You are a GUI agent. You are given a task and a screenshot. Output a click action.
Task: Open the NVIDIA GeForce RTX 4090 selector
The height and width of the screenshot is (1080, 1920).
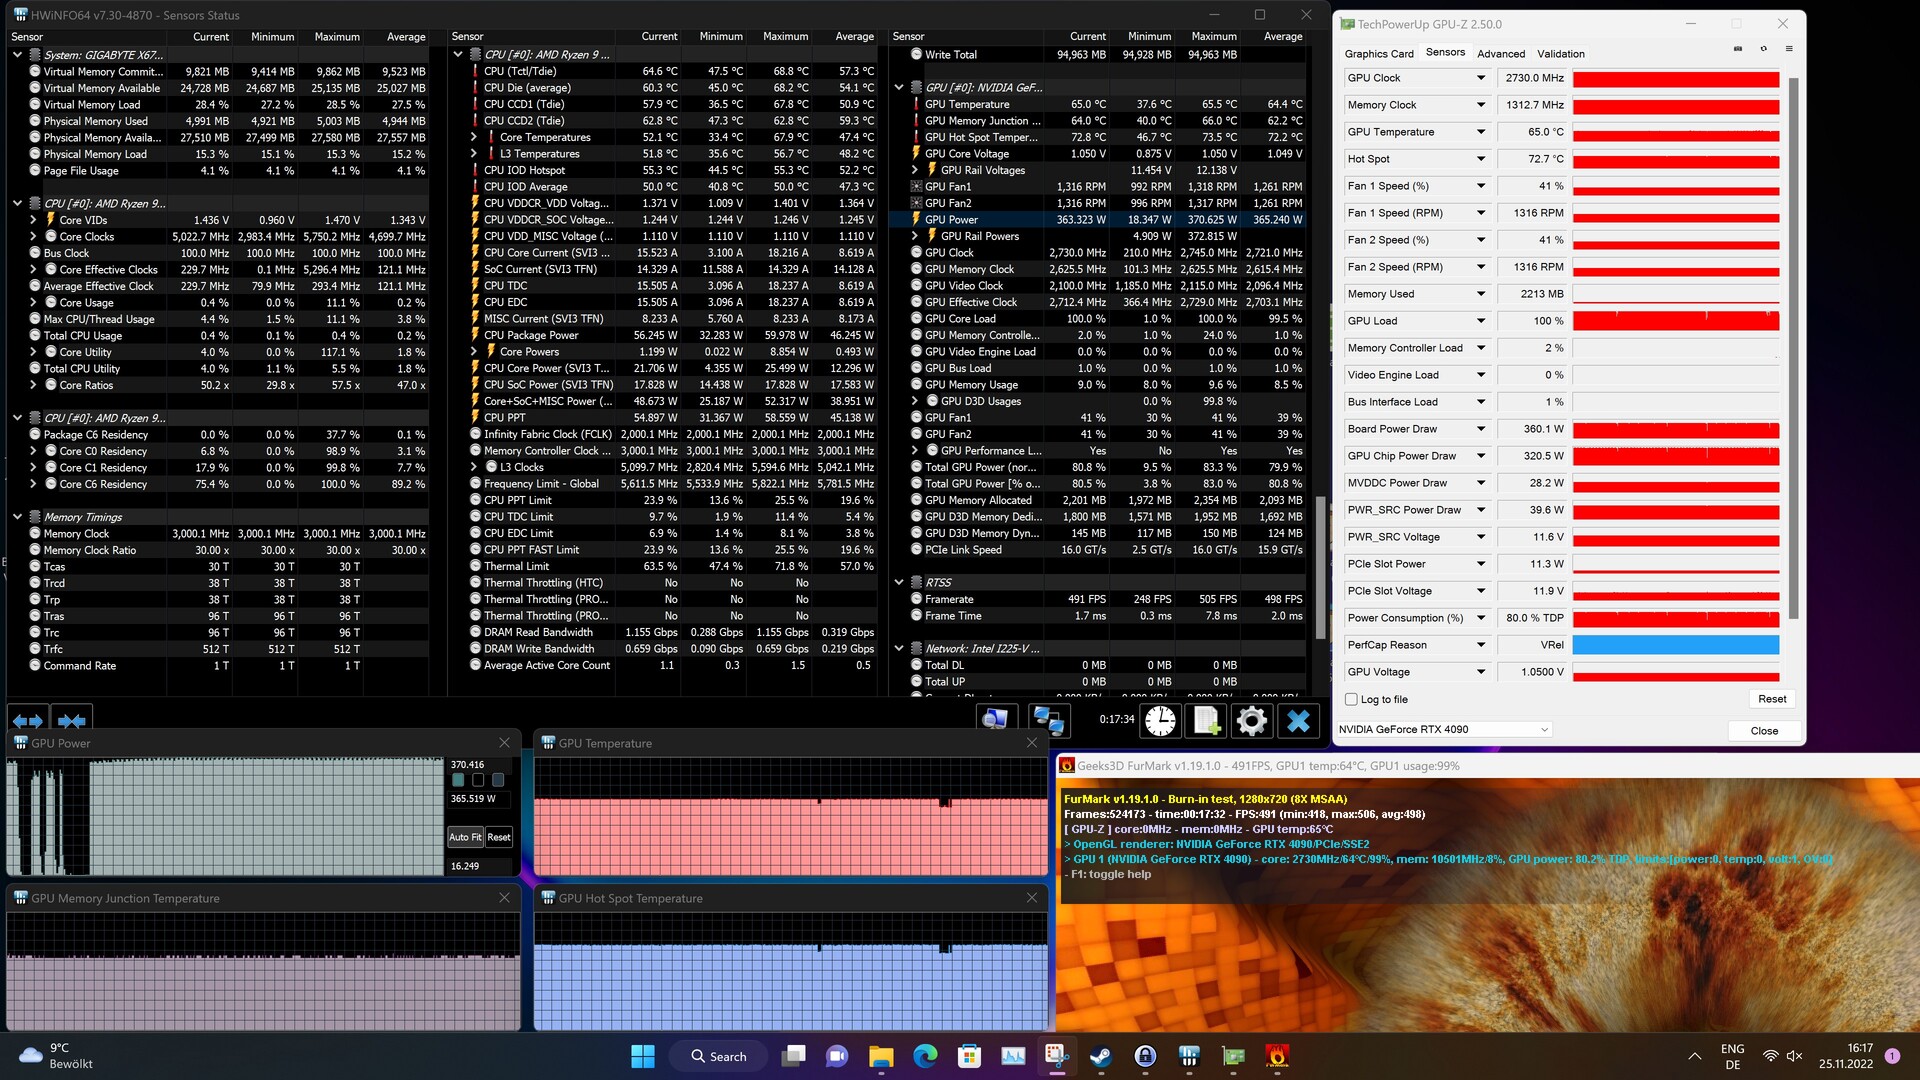(x=1444, y=730)
